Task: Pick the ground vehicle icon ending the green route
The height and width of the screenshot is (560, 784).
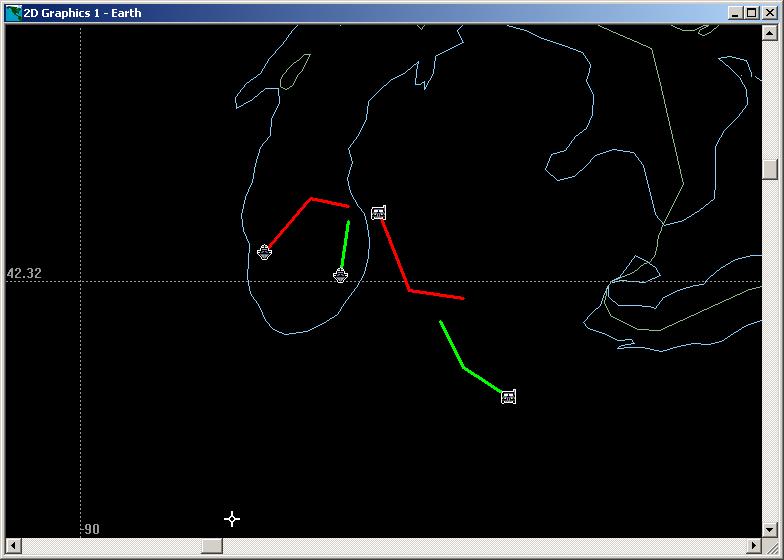Action: [x=508, y=397]
